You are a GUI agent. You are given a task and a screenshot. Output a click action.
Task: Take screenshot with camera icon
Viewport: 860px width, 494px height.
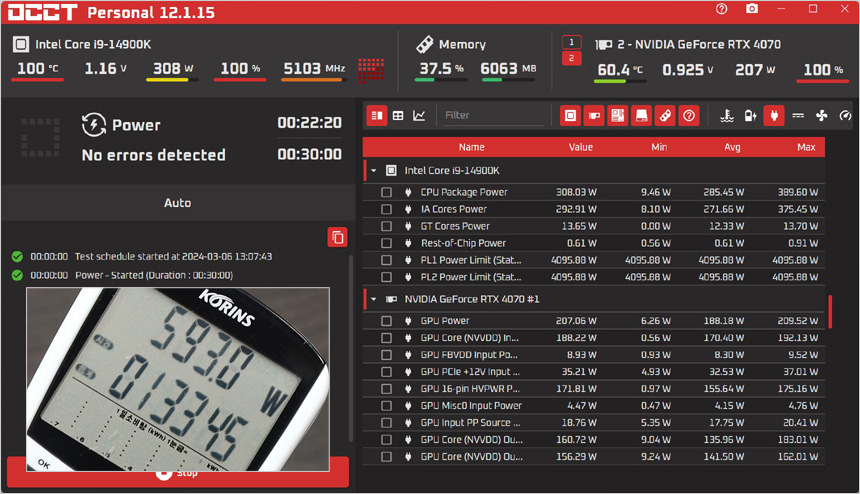pos(752,9)
